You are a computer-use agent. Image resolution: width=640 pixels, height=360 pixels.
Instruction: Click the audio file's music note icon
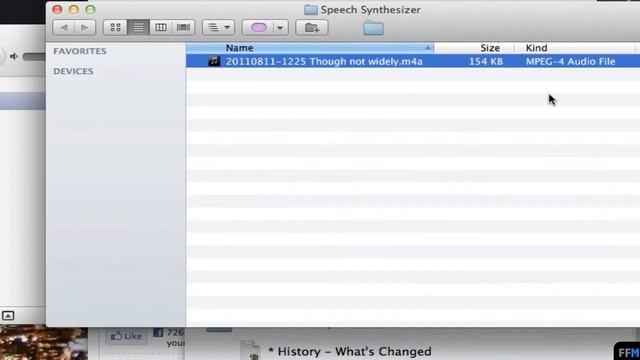tap(214, 61)
